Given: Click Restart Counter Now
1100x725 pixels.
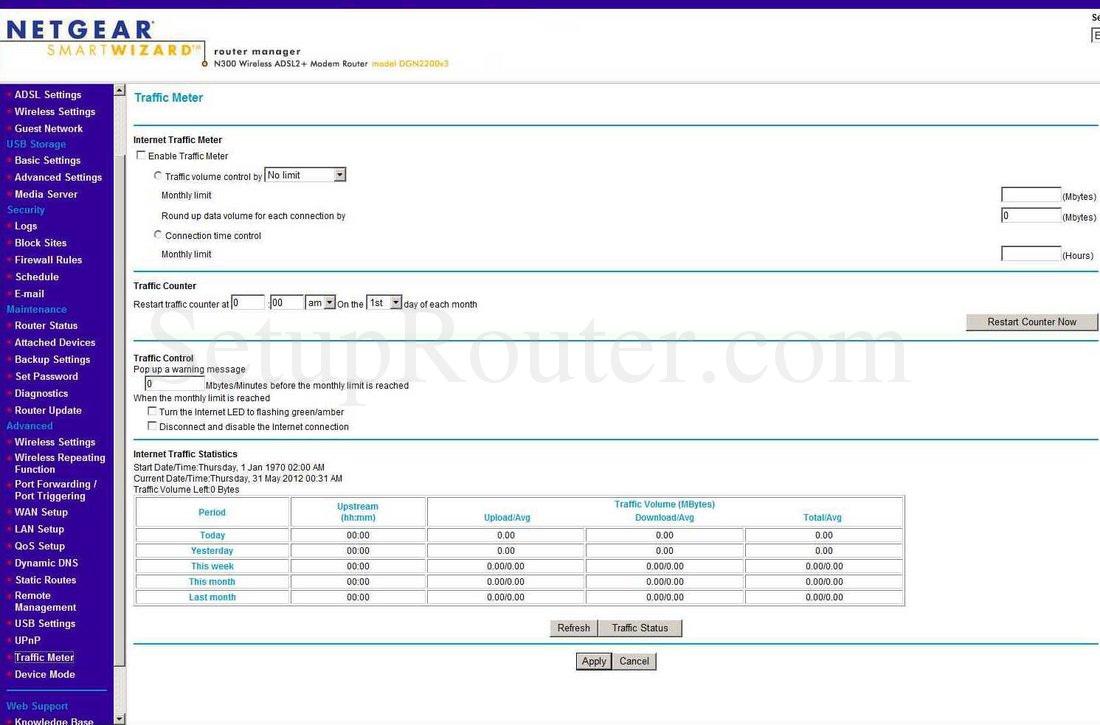Looking at the screenshot, I should pos(1032,321).
